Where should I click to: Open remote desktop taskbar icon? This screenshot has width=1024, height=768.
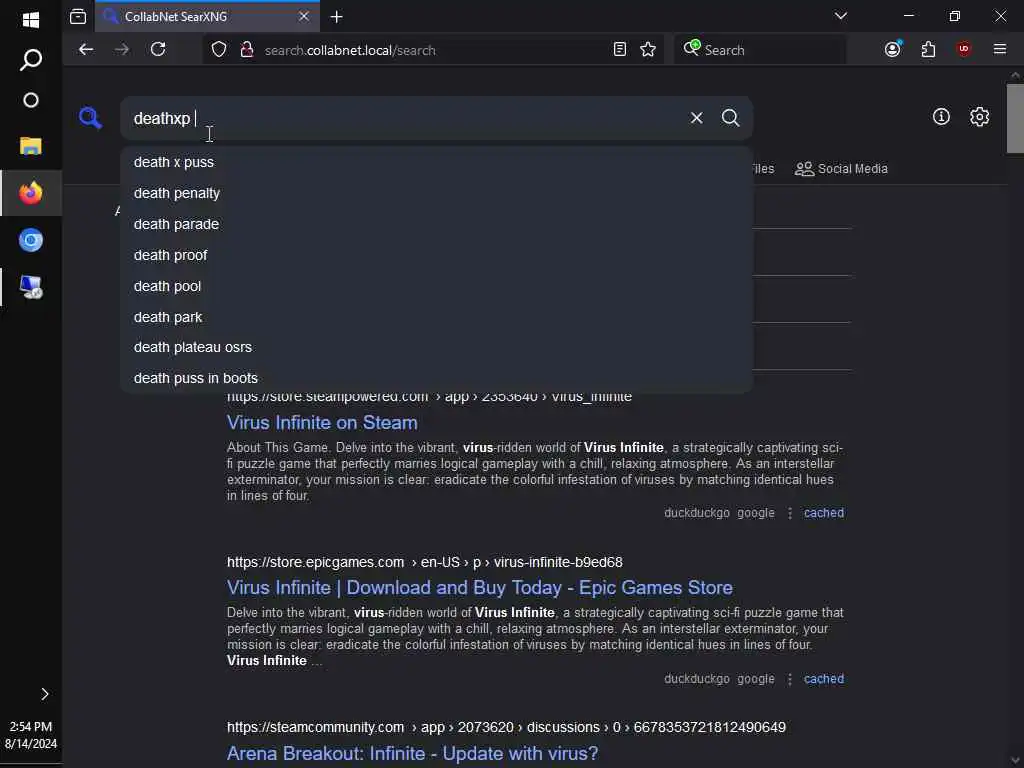pyautogui.click(x=31, y=287)
